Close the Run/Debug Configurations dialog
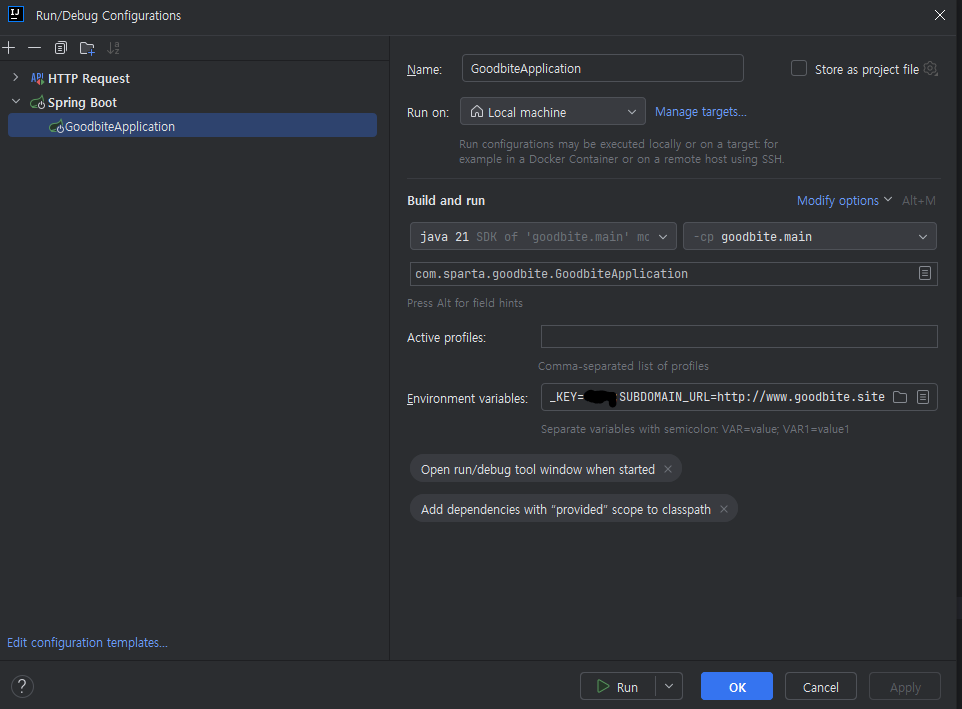Screen dimensions: 962x709 tap(939, 15)
